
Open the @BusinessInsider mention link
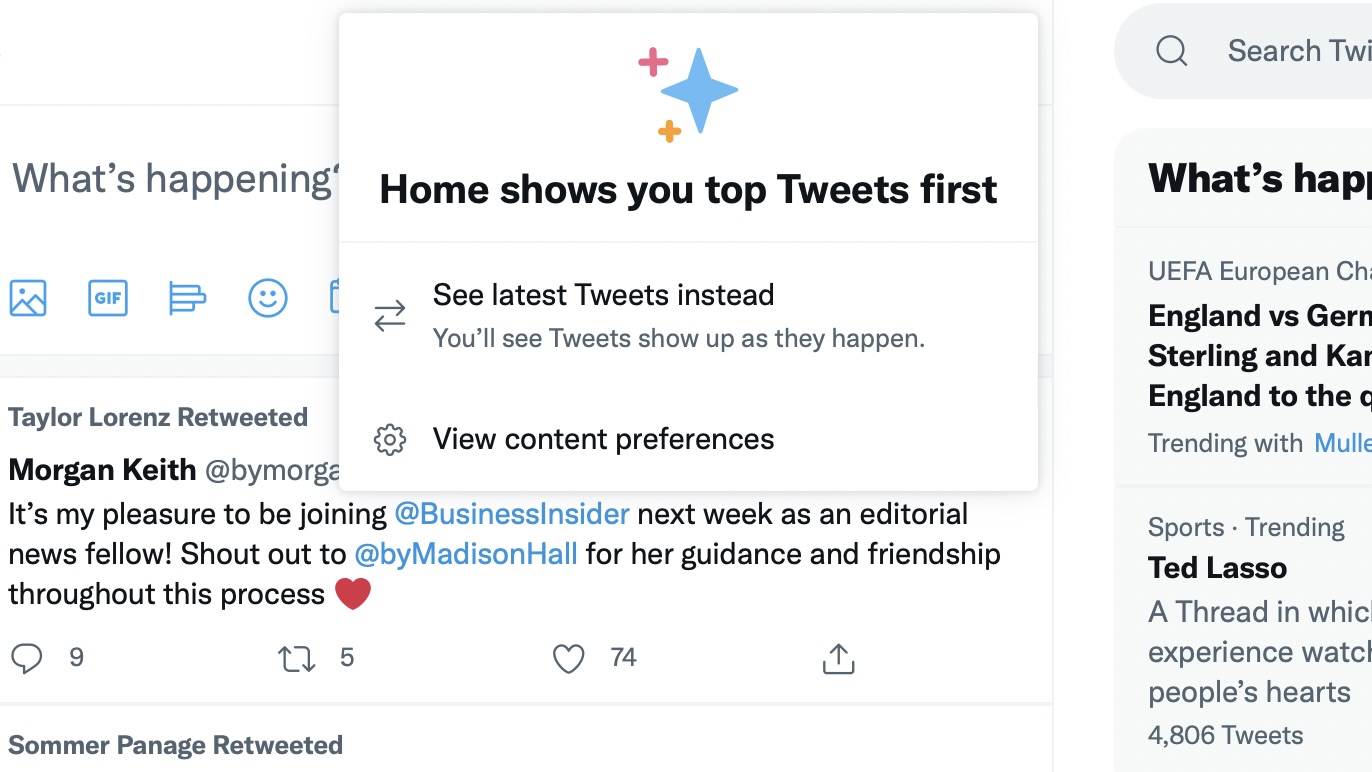click(x=512, y=514)
